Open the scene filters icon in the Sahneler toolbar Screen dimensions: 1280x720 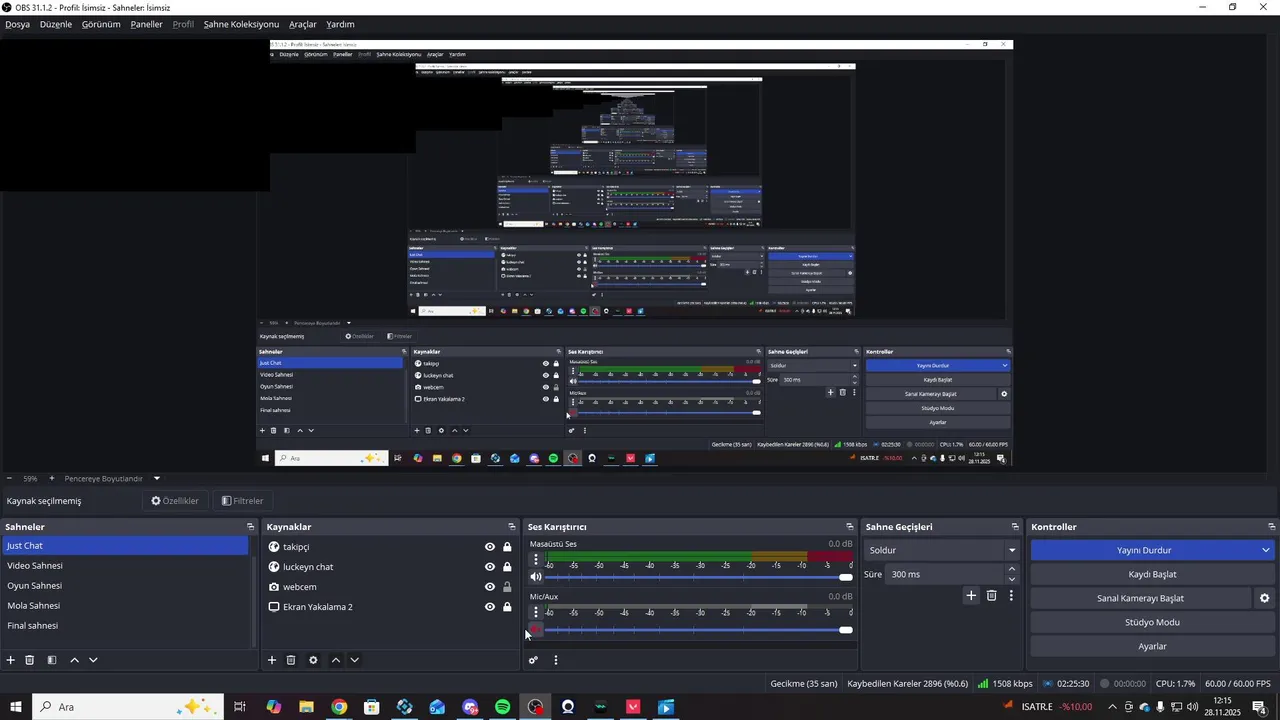coord(52,660)
